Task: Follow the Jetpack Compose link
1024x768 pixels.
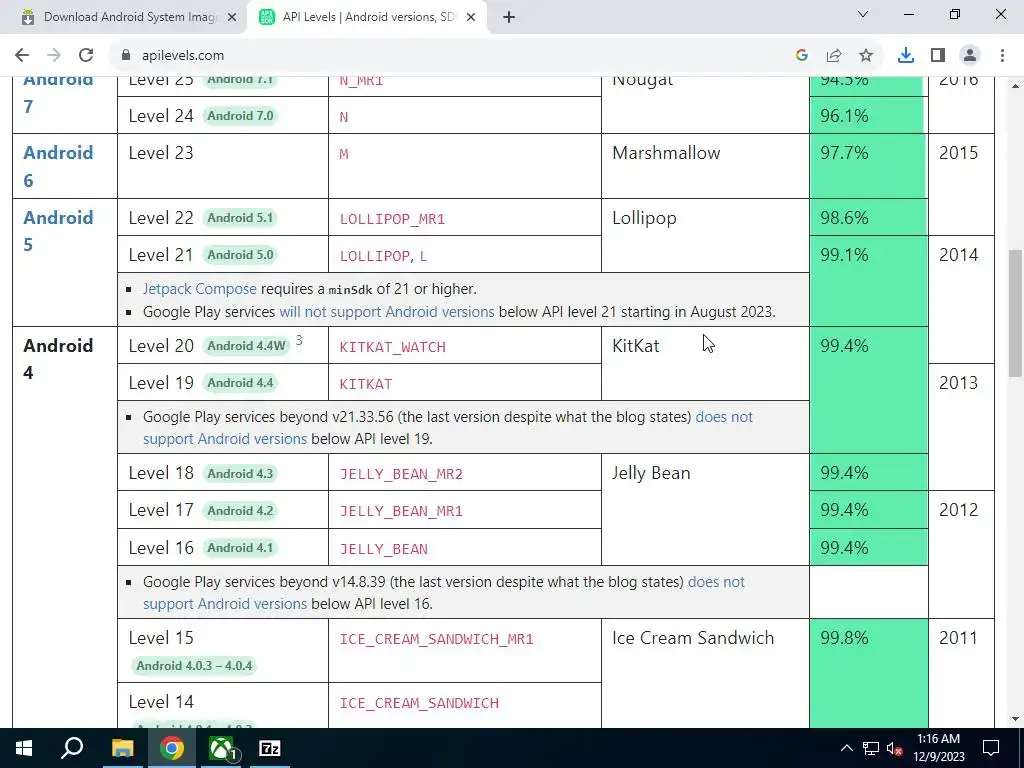Action: click(x=200, y=289)
